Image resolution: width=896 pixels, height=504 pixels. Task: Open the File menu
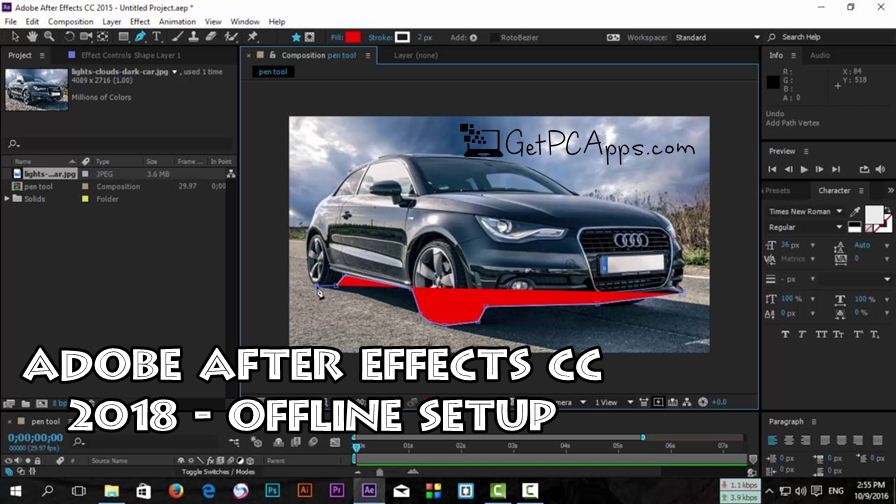[10, 22]
